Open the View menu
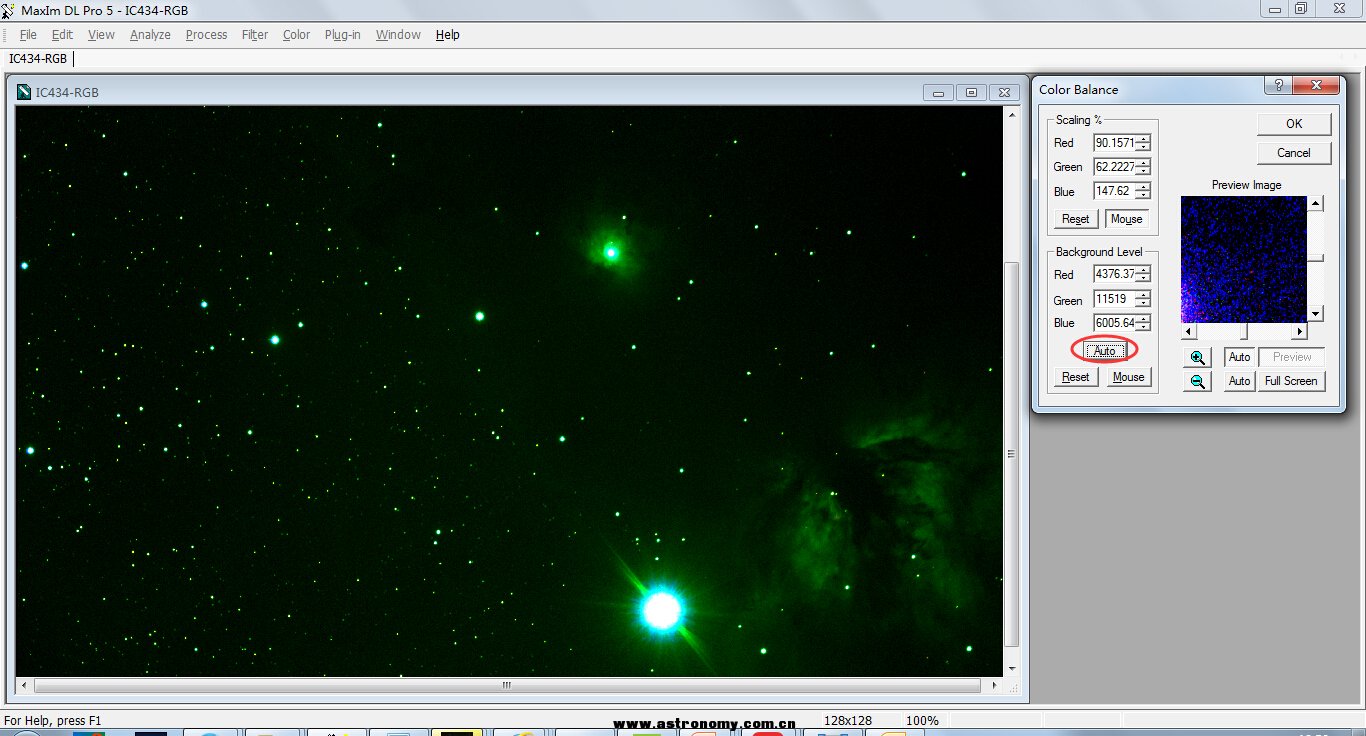The width and height of the screenshot is (1366, 736). tap(101, 34)
